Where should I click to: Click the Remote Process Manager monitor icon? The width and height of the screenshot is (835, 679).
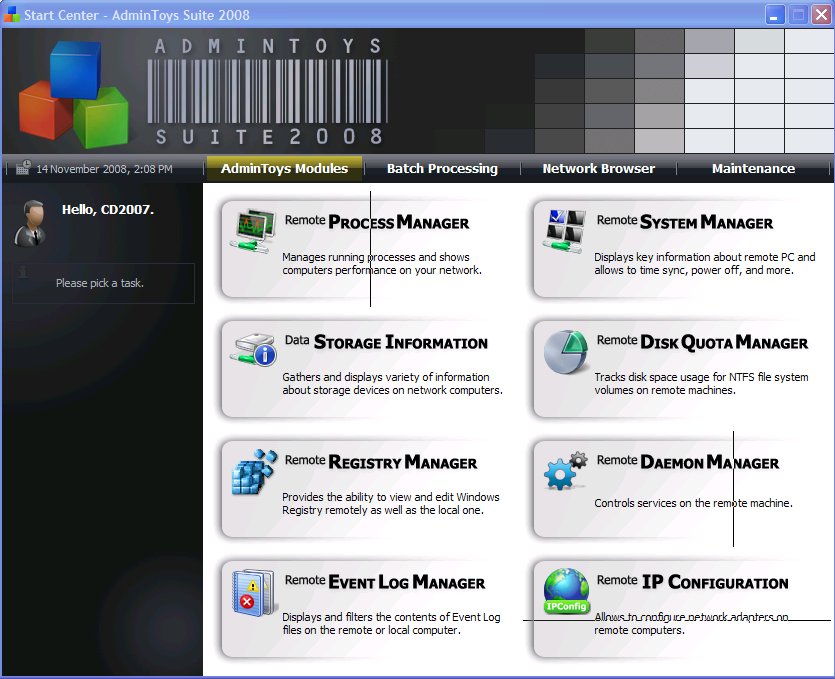(253, 231)
